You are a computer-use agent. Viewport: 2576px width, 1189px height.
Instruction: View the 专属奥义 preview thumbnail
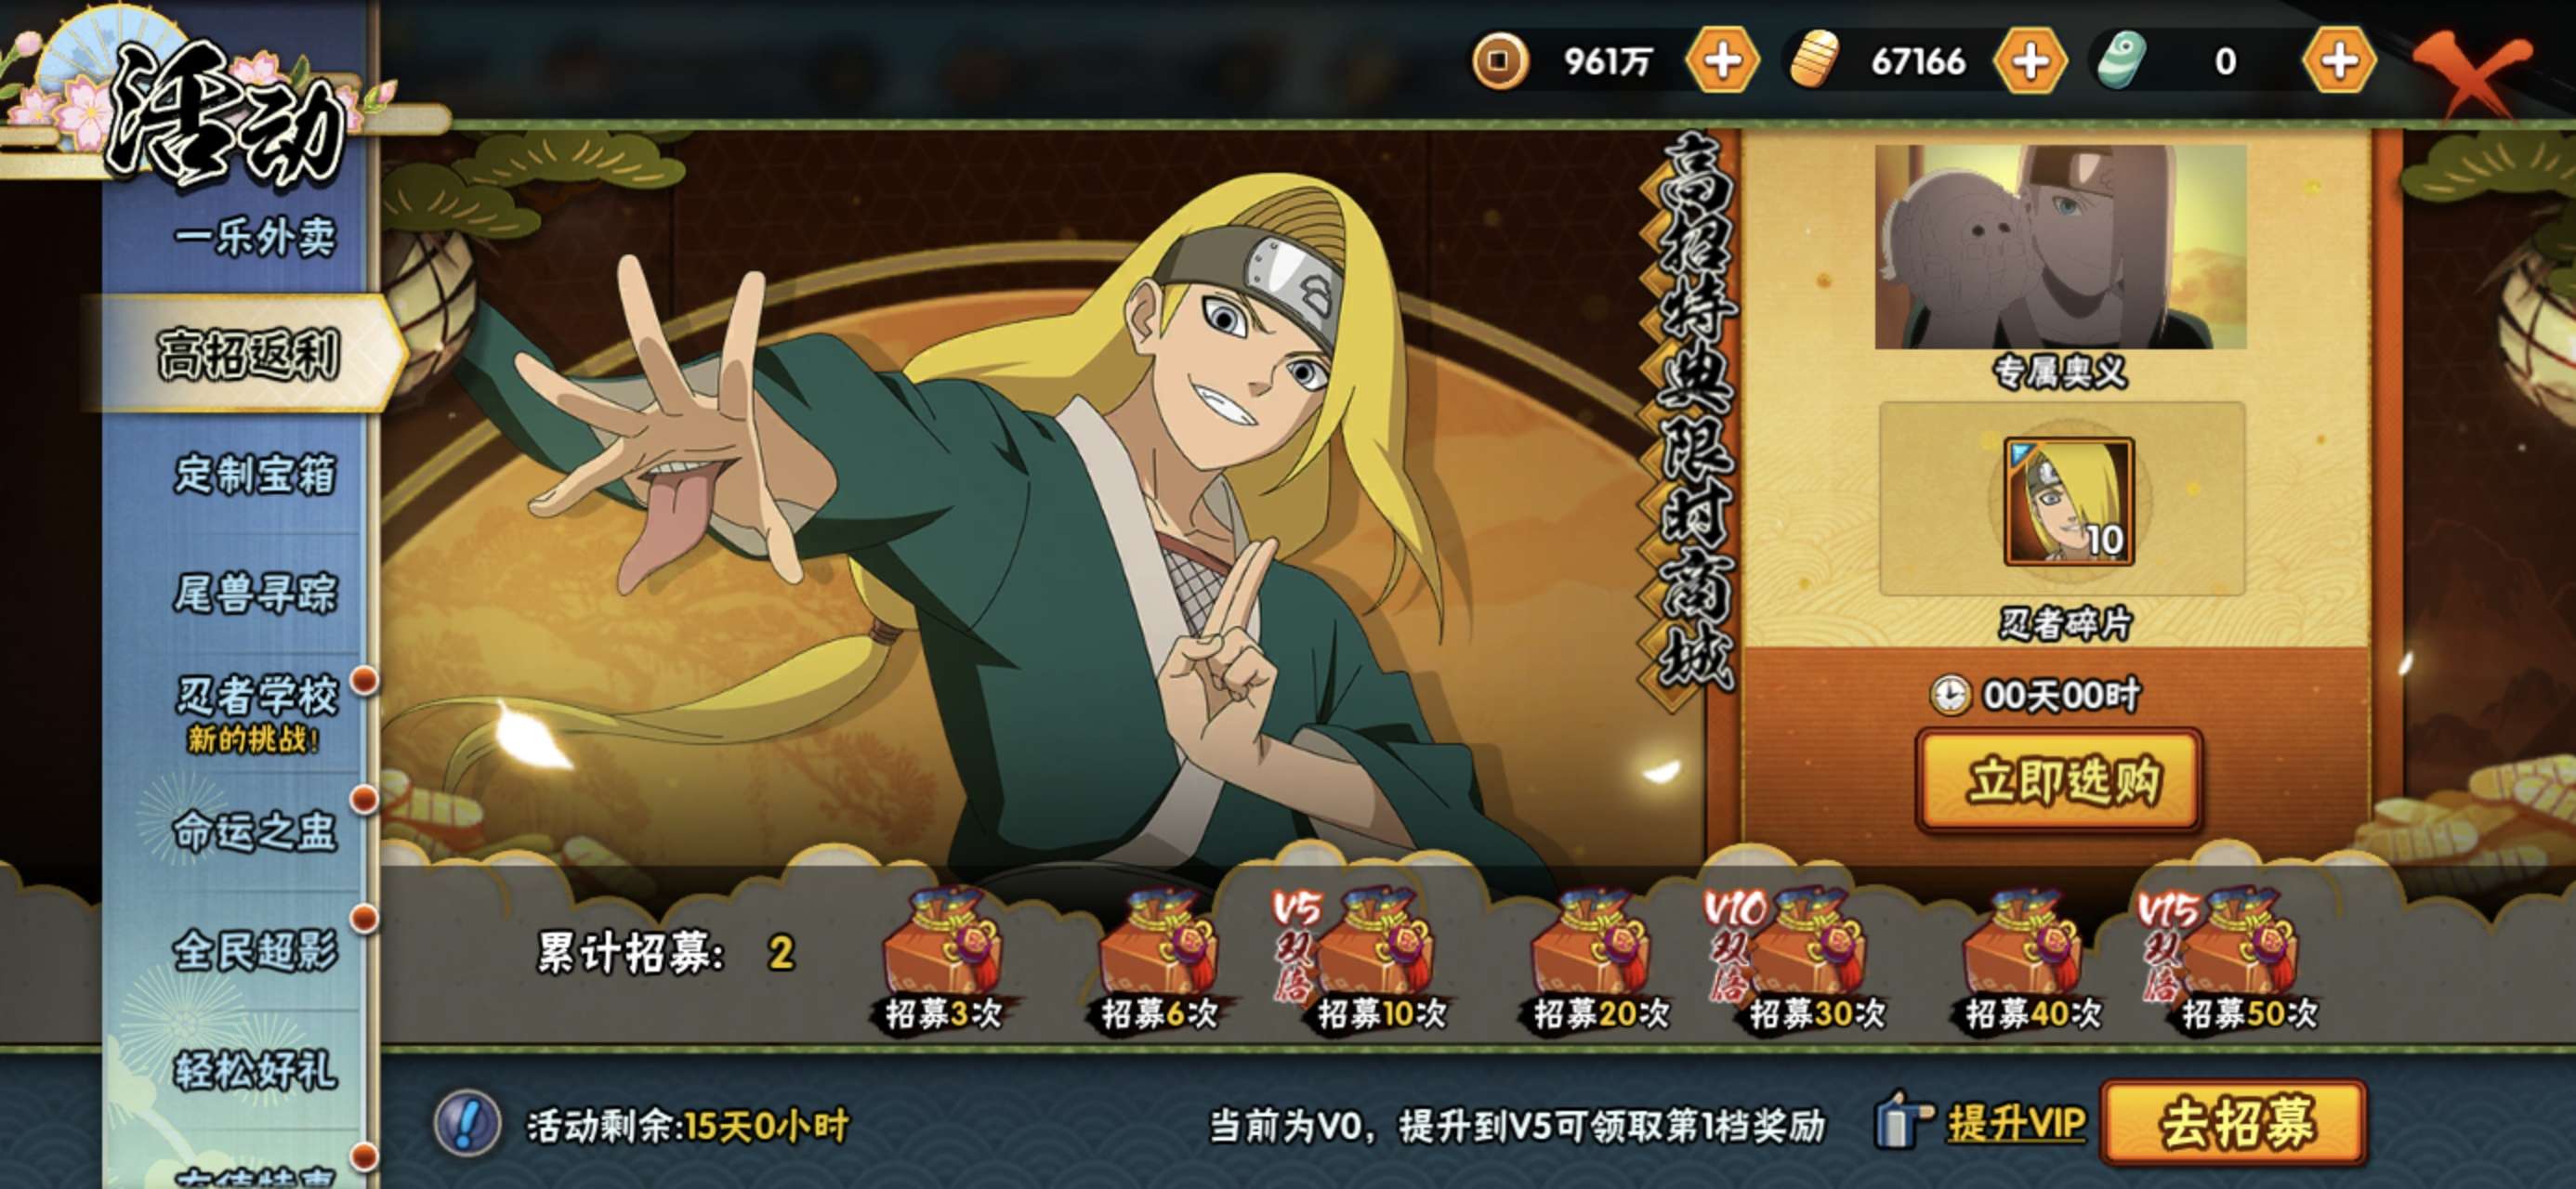pyautogui.click(x=2061, y=246)
